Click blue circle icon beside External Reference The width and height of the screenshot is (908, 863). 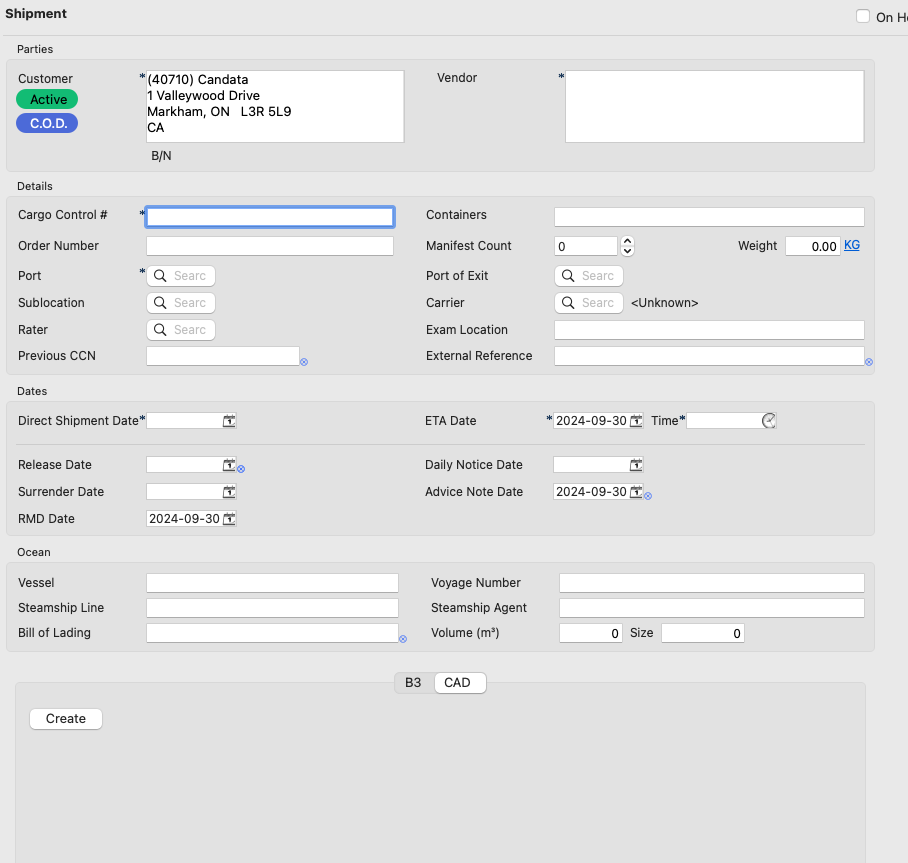(869, 362)
